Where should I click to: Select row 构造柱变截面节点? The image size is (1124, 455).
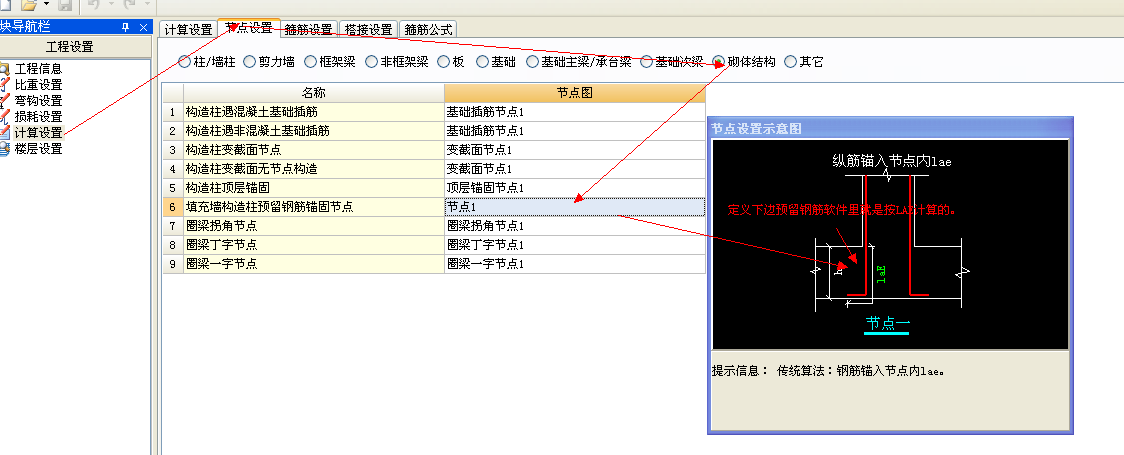[314, 150]
